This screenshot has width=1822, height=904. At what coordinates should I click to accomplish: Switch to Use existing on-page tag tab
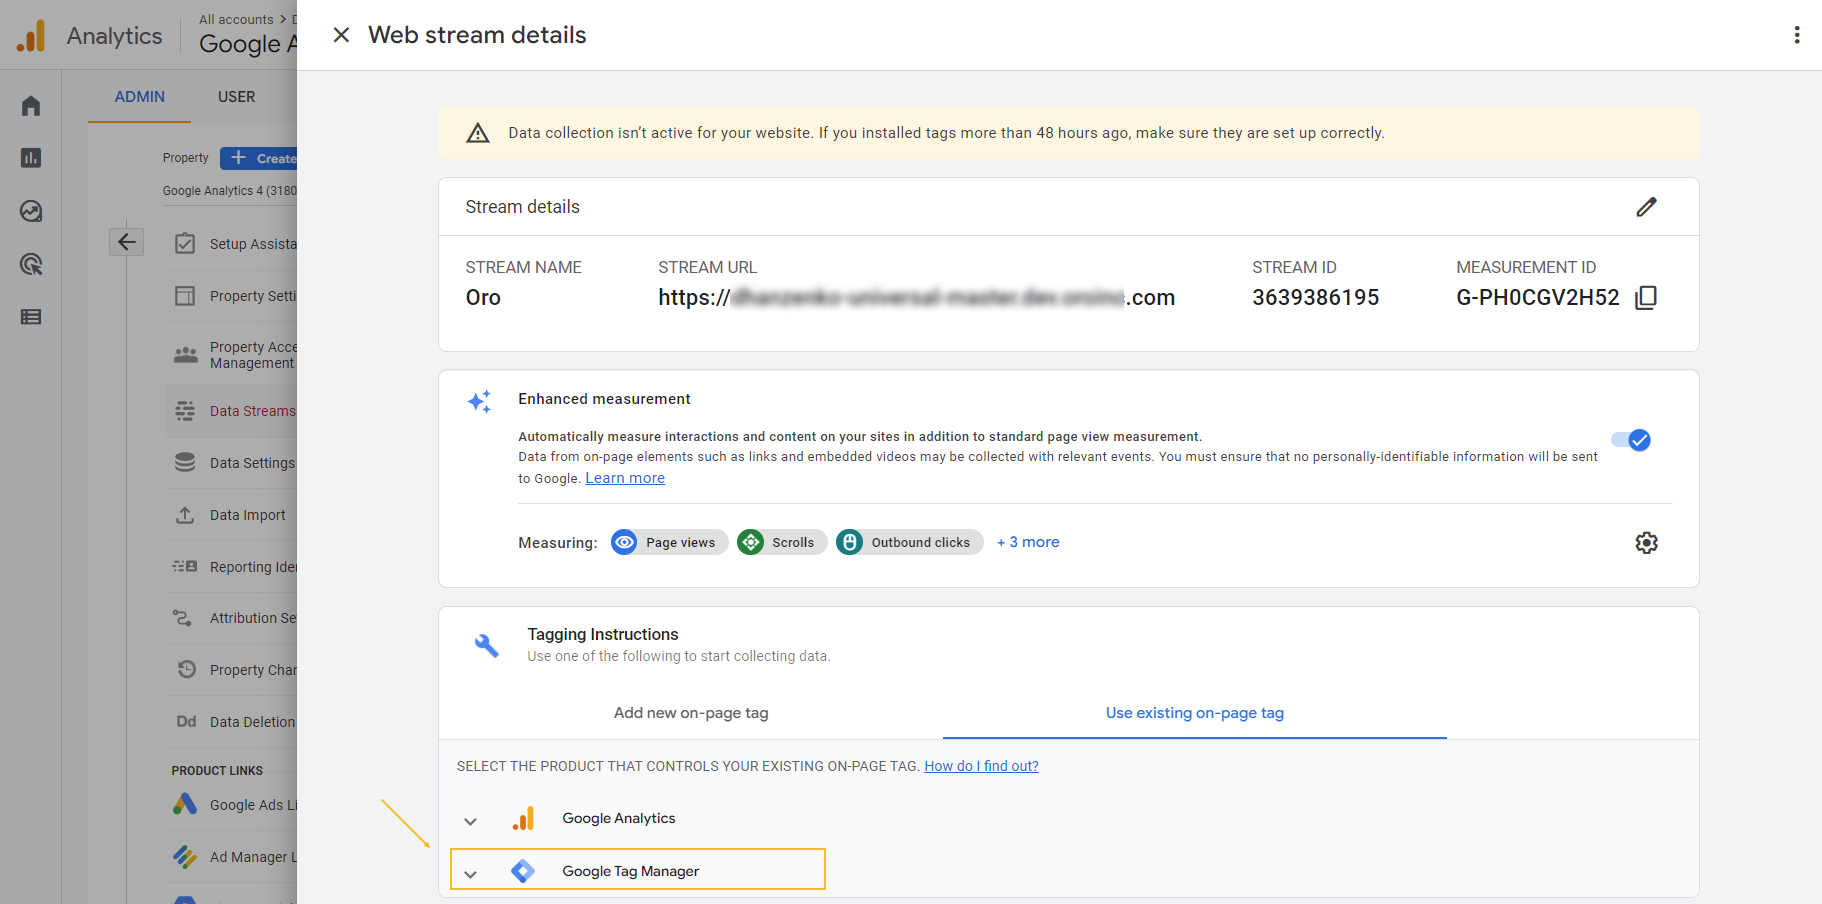click(x=1194, y=713)
